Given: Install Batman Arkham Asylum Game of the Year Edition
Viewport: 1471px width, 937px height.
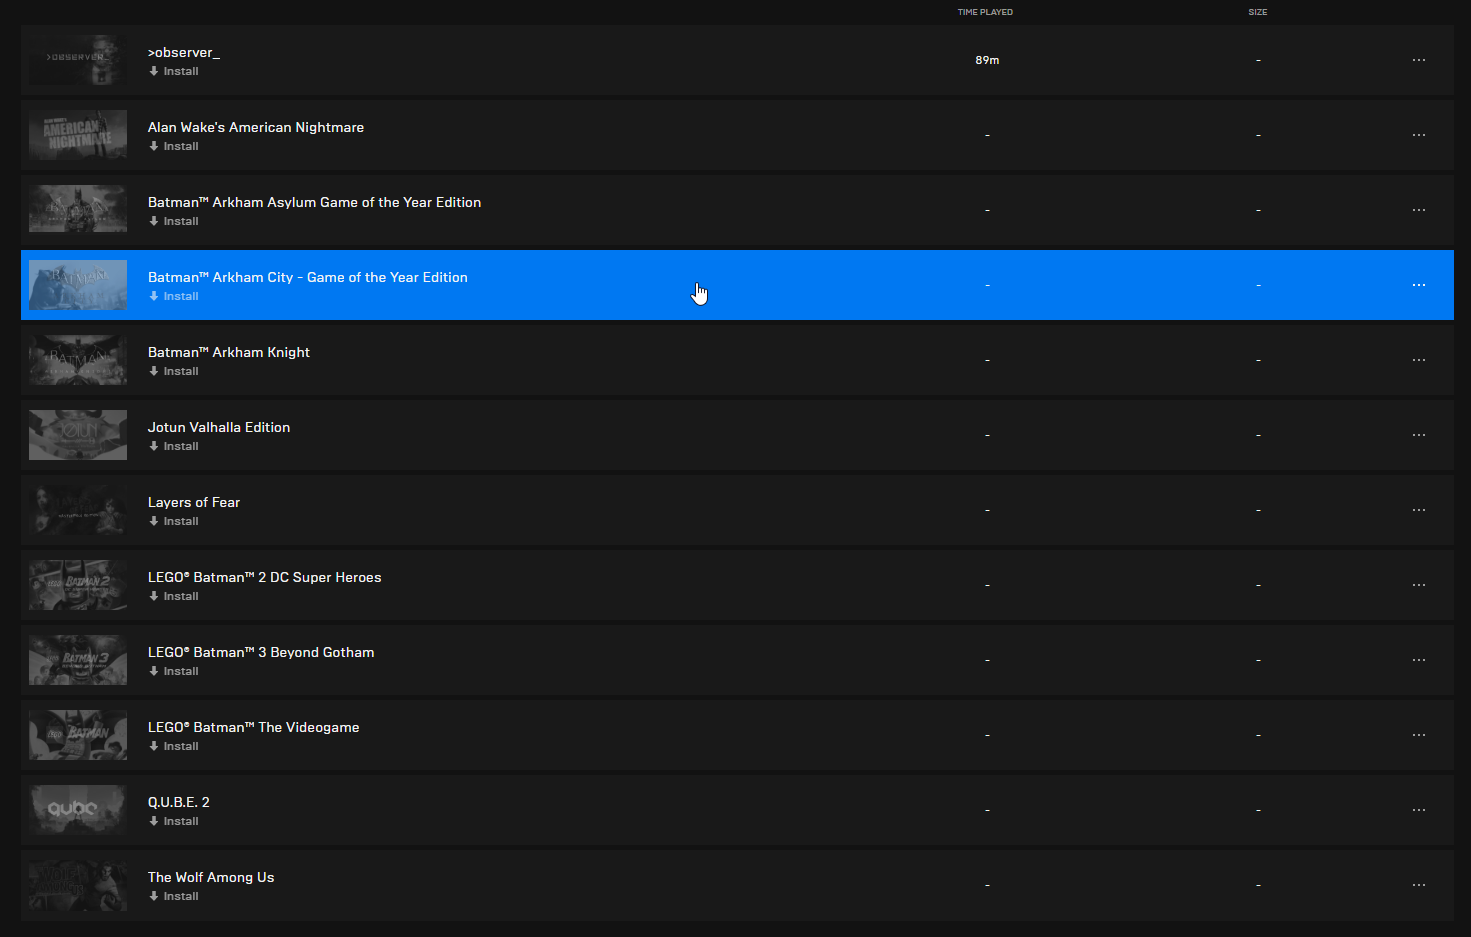Looking at the screenshot, I should [x=174, y=221].
